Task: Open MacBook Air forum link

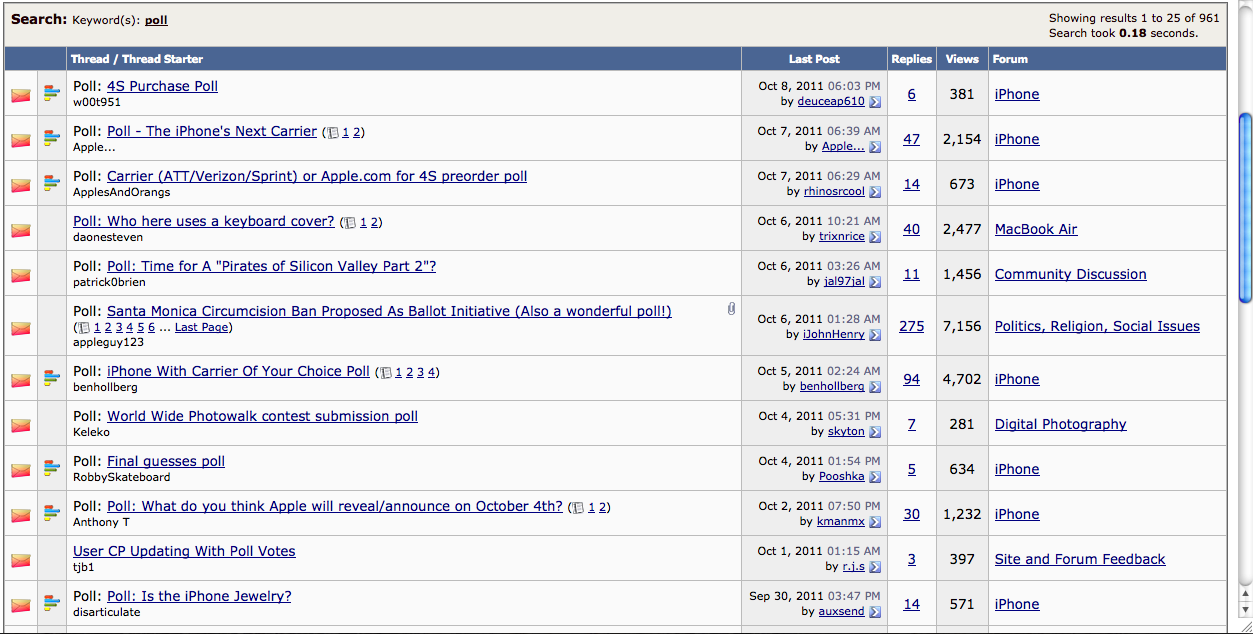Action: pos(1036,229)
